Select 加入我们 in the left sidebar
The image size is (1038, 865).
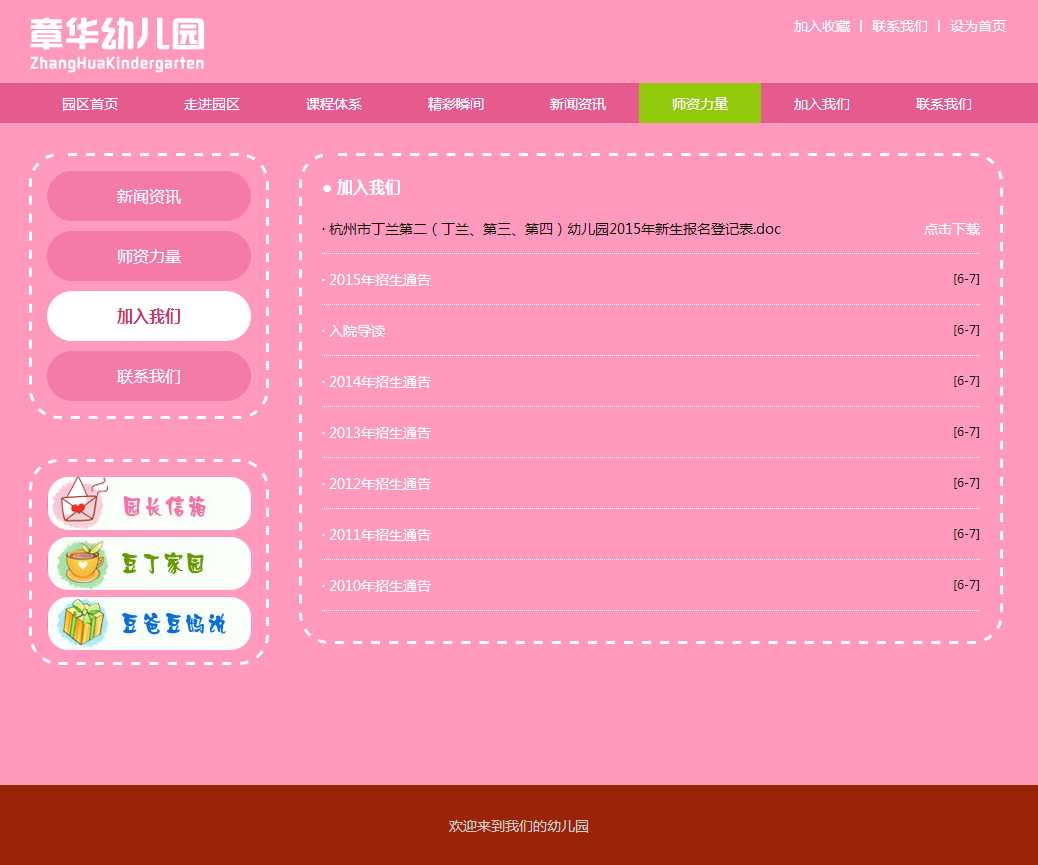(149, 317)
